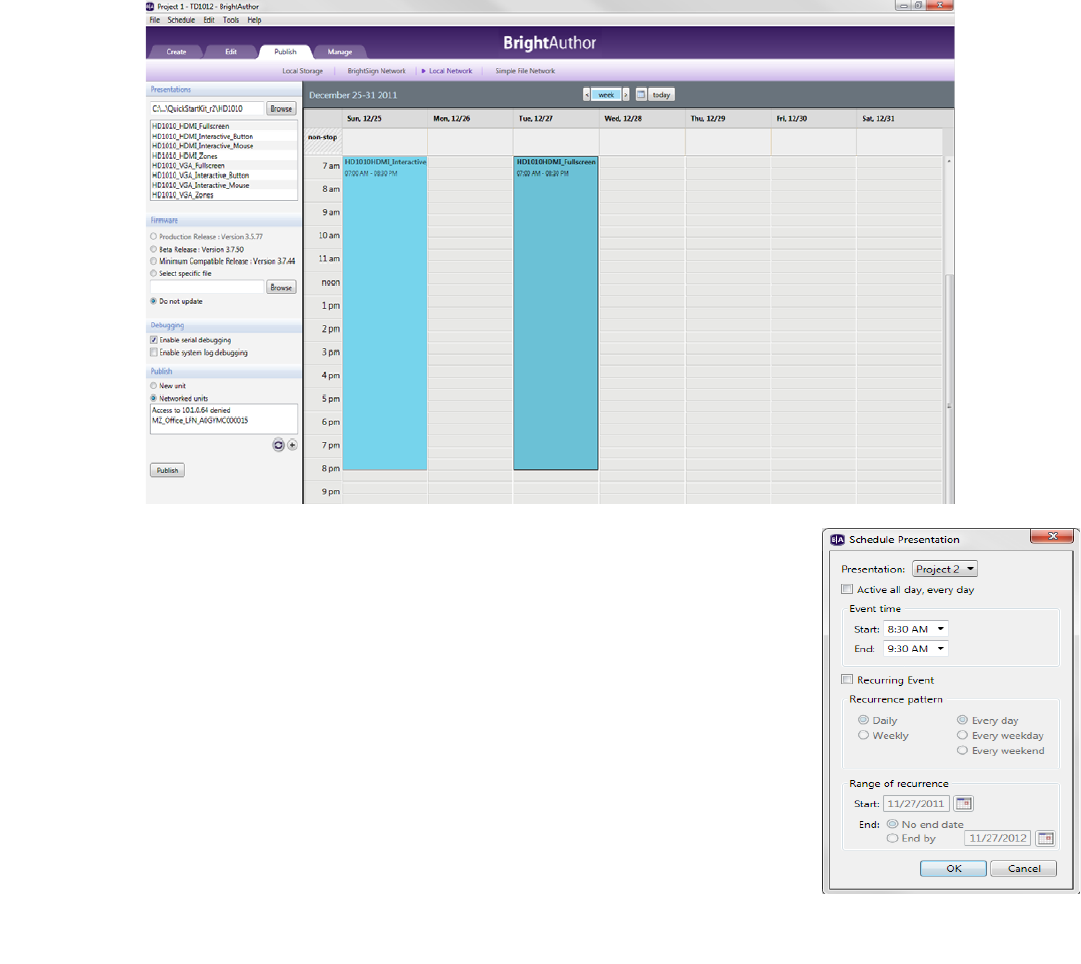This screenshot has width=1081, height=964.
Task: Switch to the Create tab
Action: pos(176,52)
